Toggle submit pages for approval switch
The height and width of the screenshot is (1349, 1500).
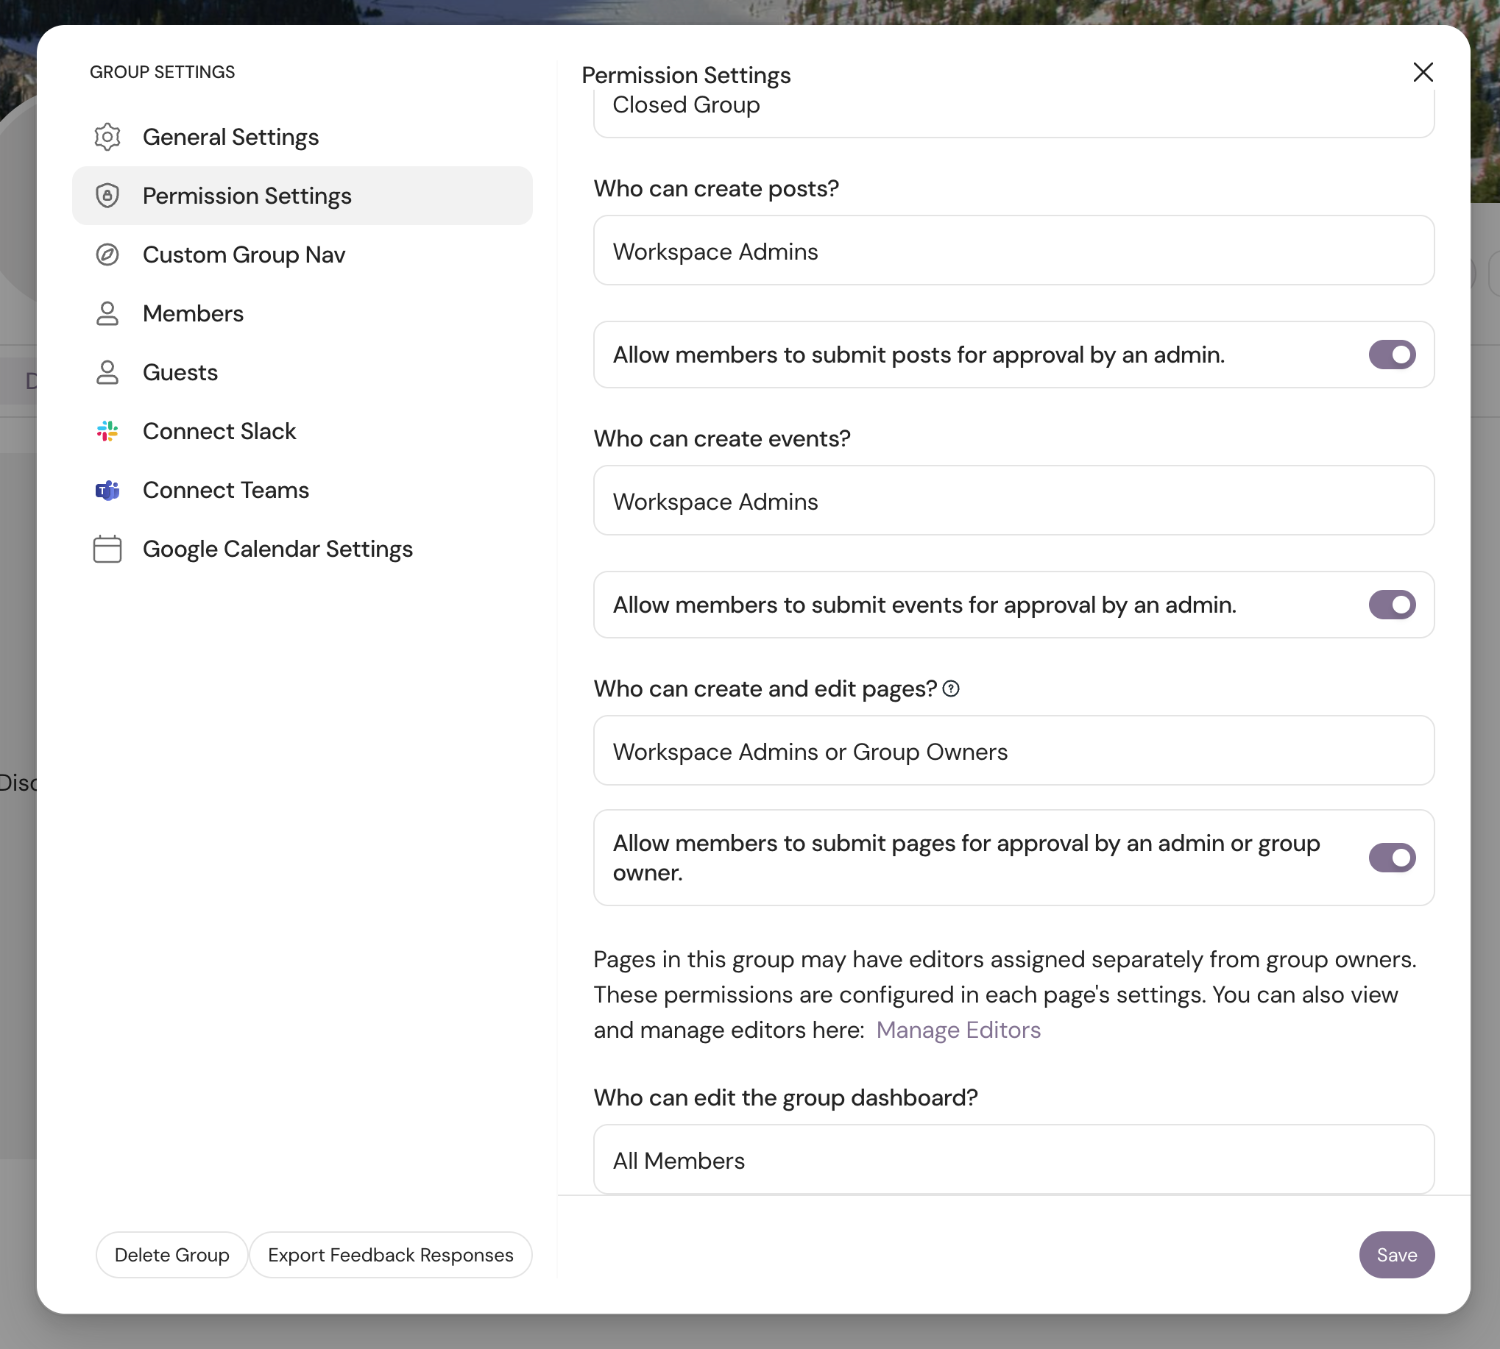point(1392,858)
